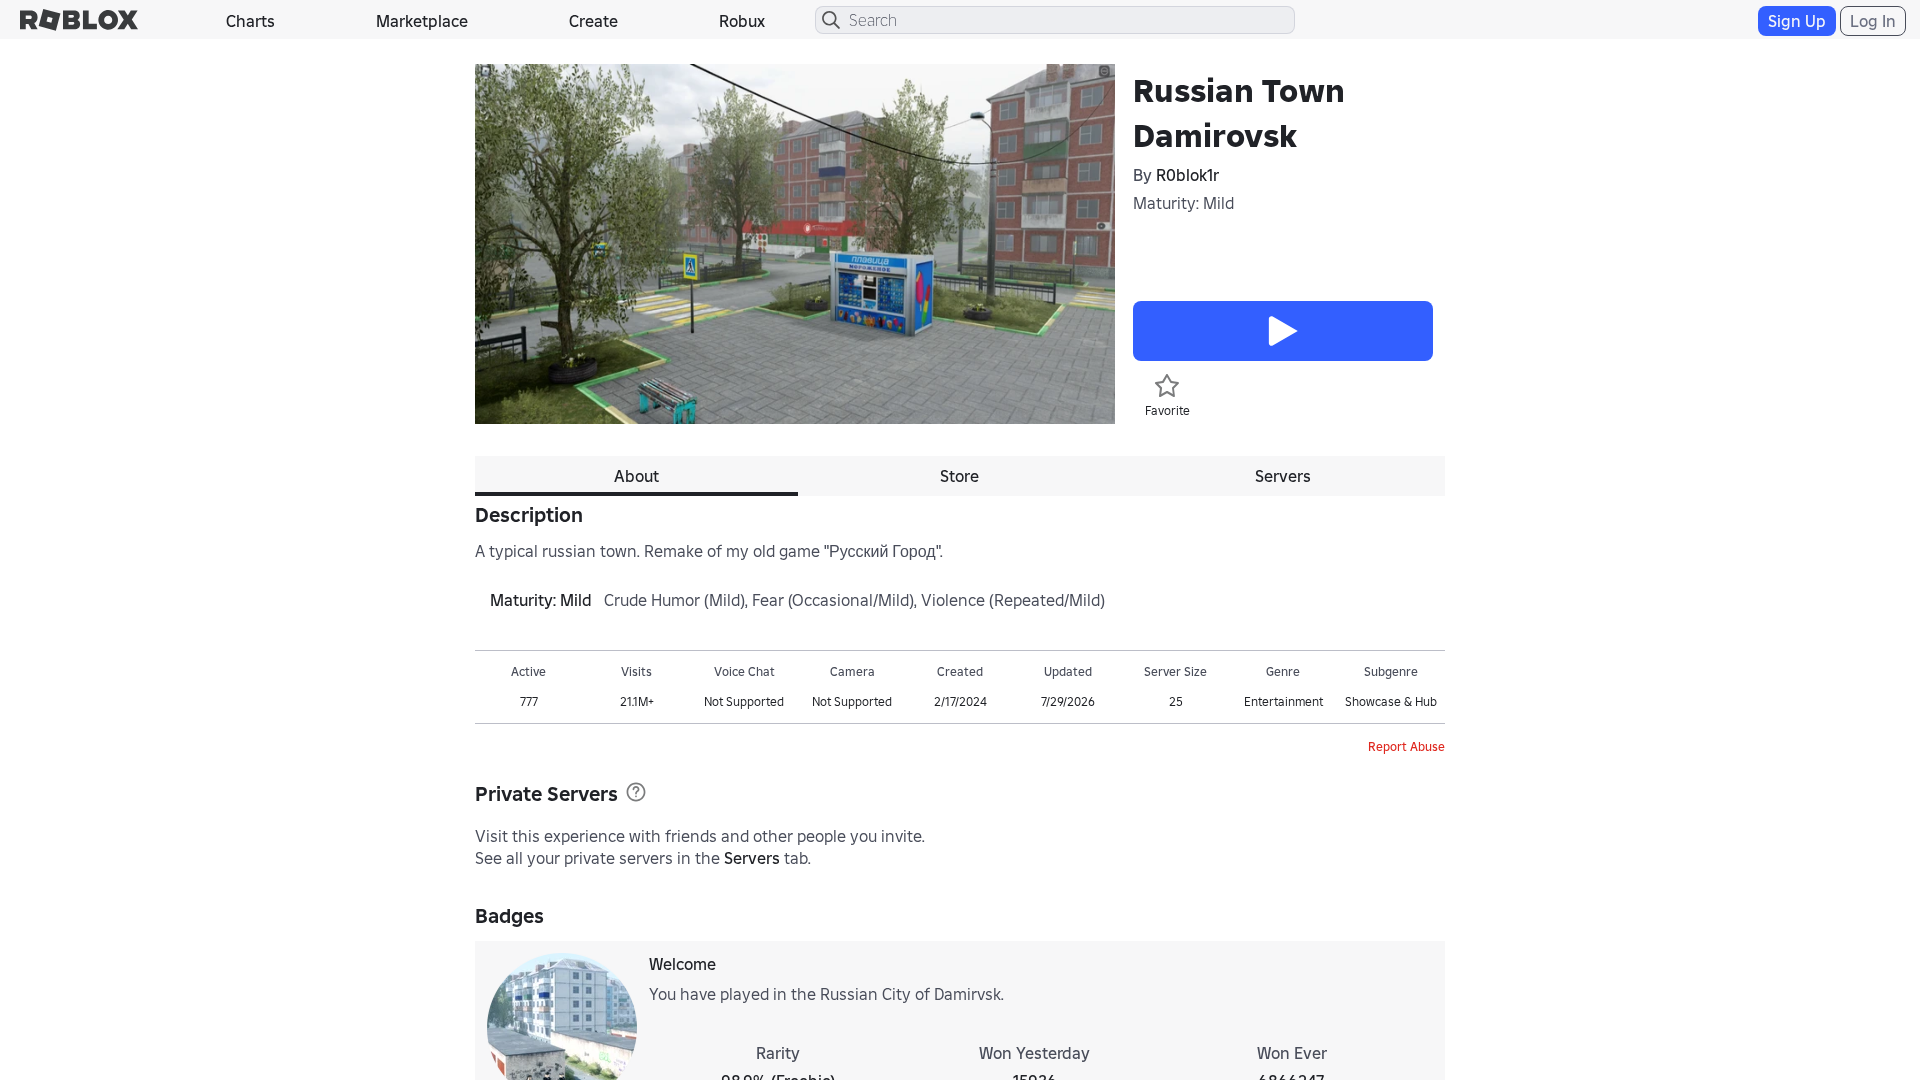
Task: Click the Favorite star icon
Action: [x=1167, y=386]
